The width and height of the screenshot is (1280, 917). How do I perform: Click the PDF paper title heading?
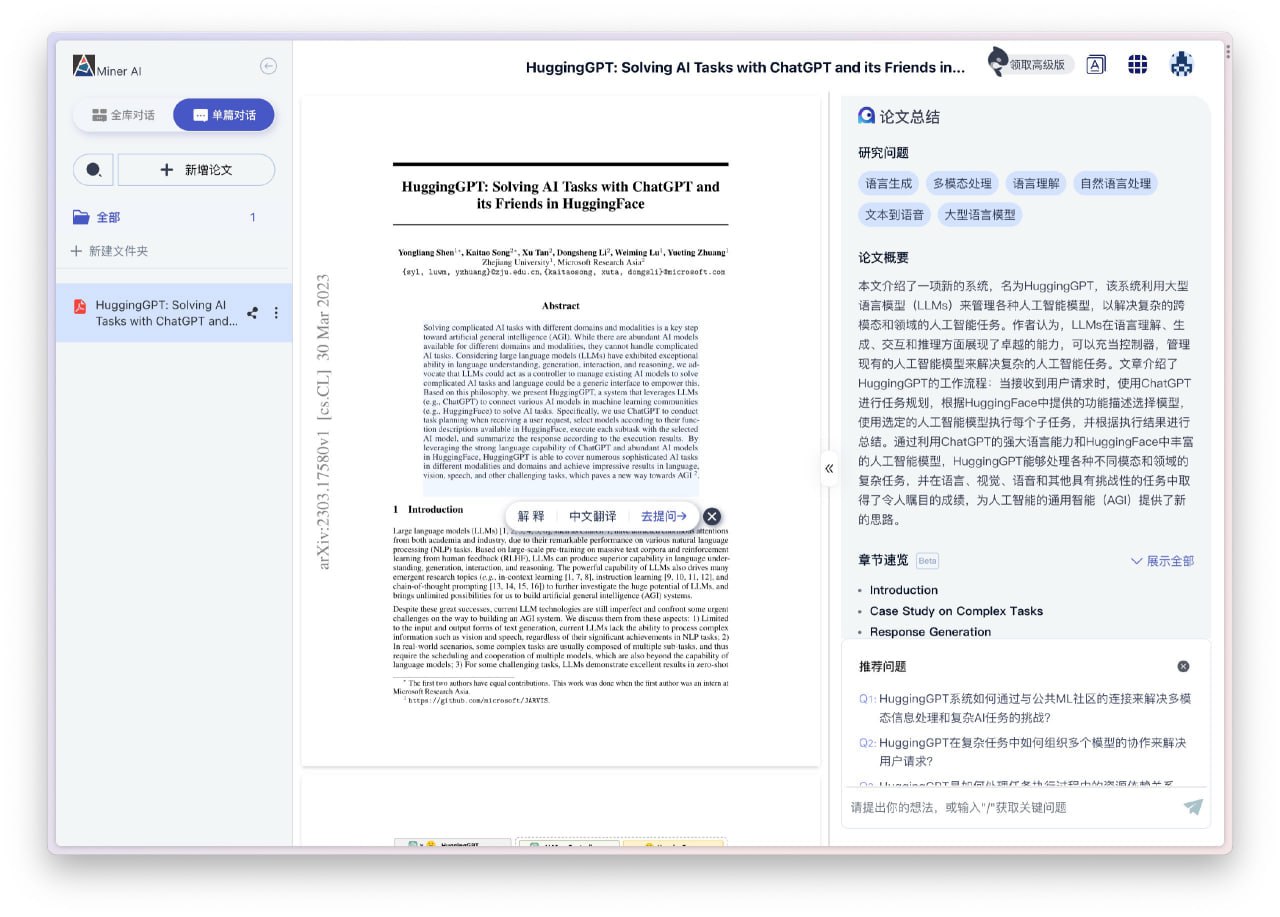[x=560, y=195]
